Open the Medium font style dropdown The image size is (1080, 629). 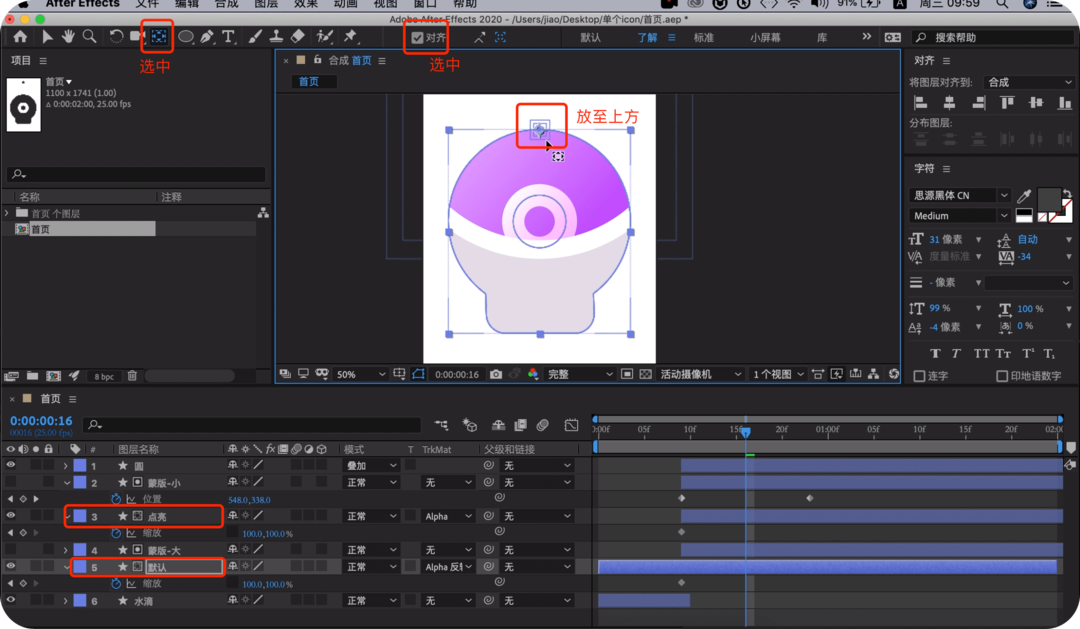click(x=959, y=216)
